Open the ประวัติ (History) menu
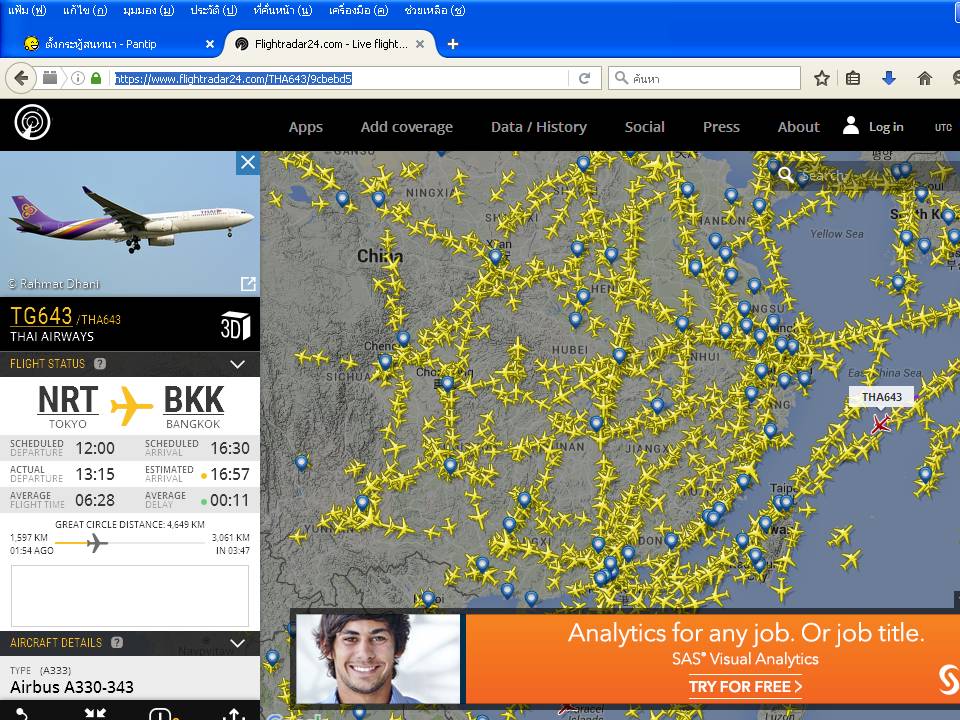Image resolution: width=960 pixels, height=720 pixels. pyautogui.click(x=213, y=10)
